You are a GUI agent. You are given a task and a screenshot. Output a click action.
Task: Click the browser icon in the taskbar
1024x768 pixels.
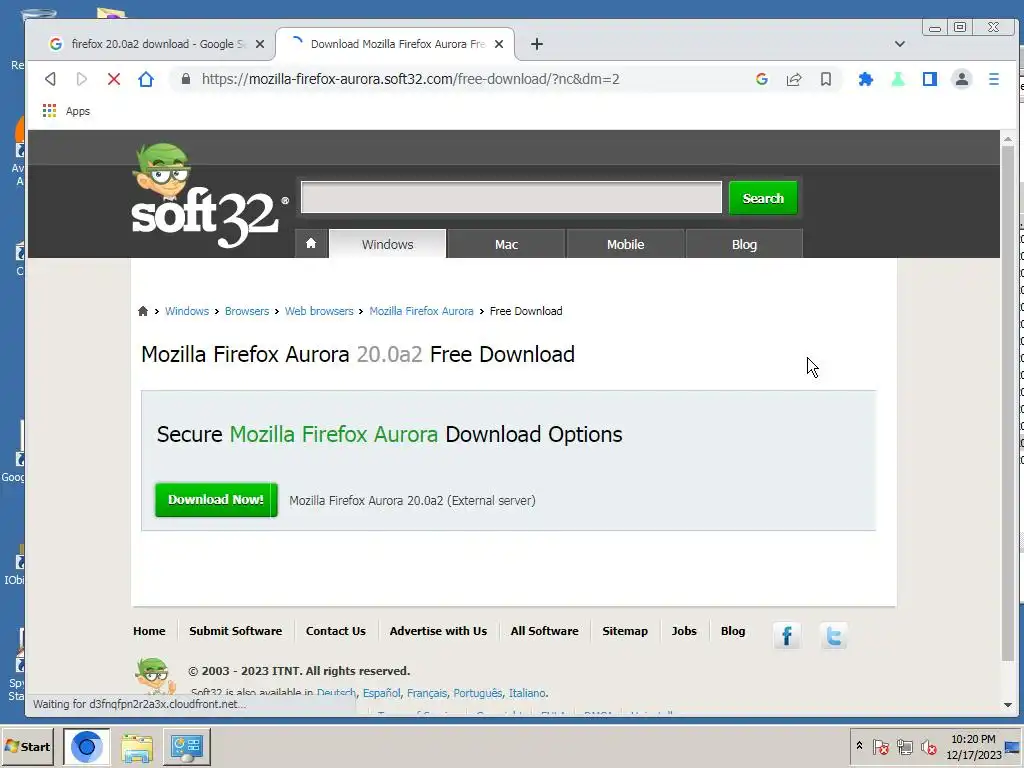point(86,746)
